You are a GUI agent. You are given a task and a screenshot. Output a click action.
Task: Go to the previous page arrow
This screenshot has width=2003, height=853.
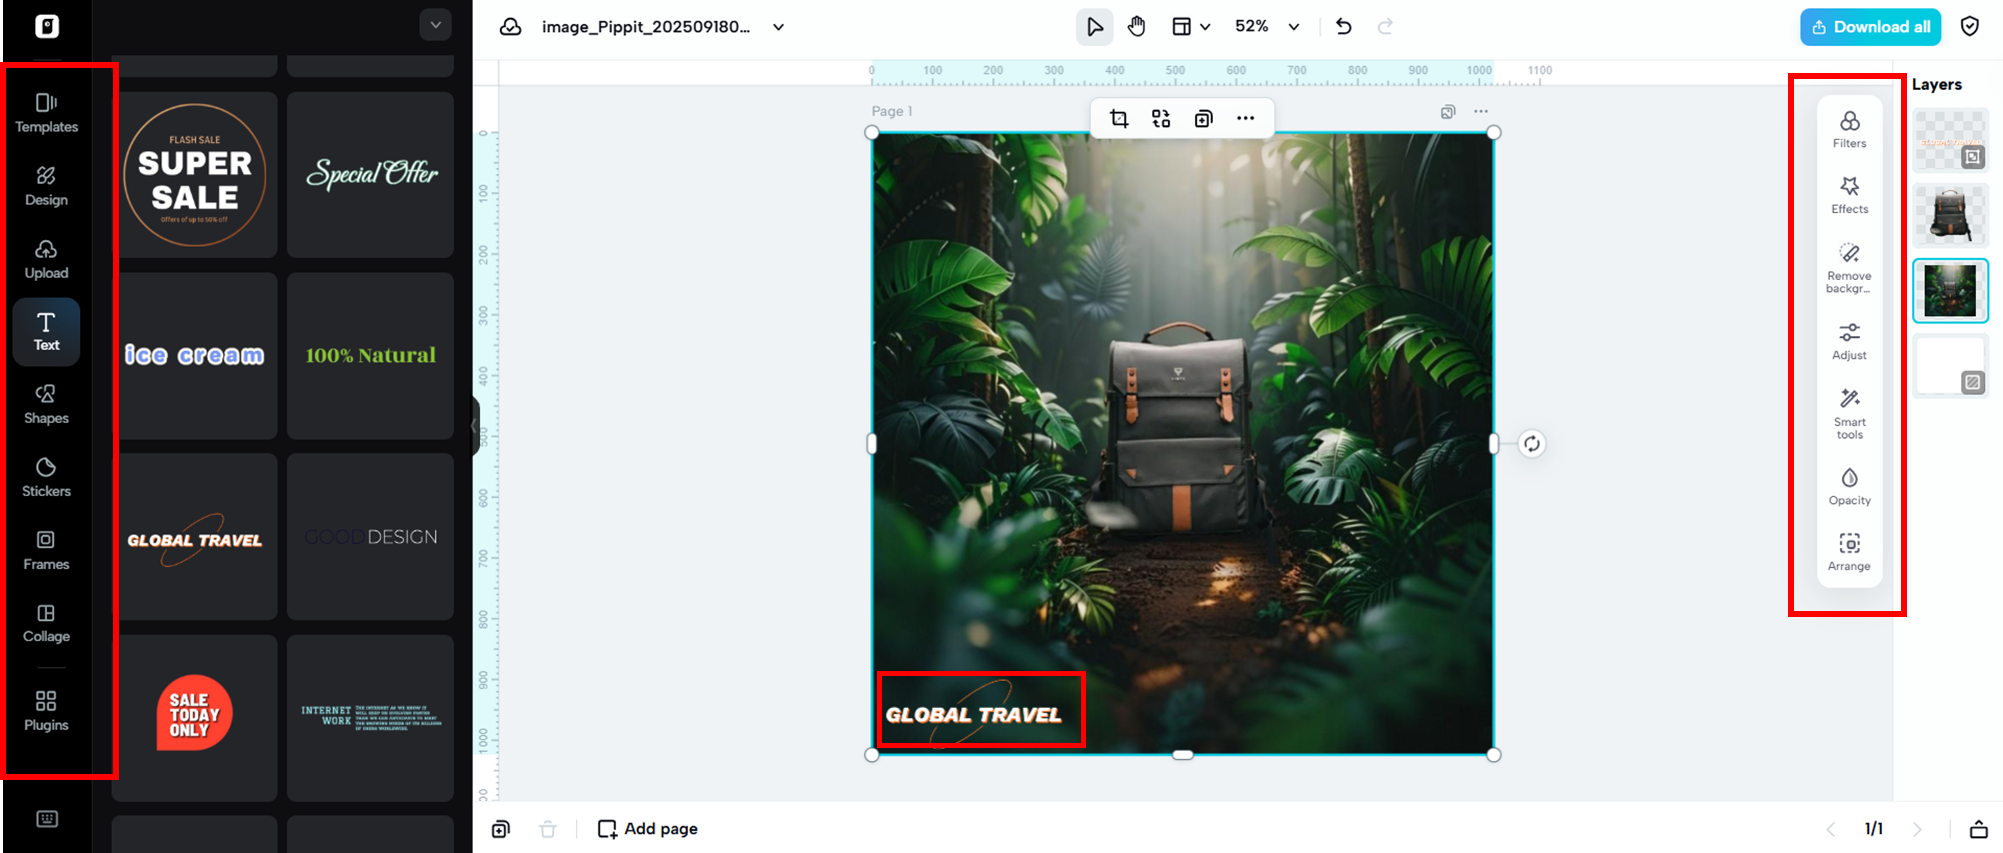tap(1830, 829)
